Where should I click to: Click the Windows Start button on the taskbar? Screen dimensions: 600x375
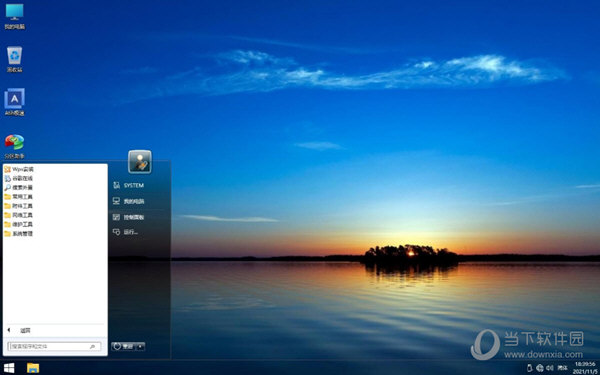(9, 368)
